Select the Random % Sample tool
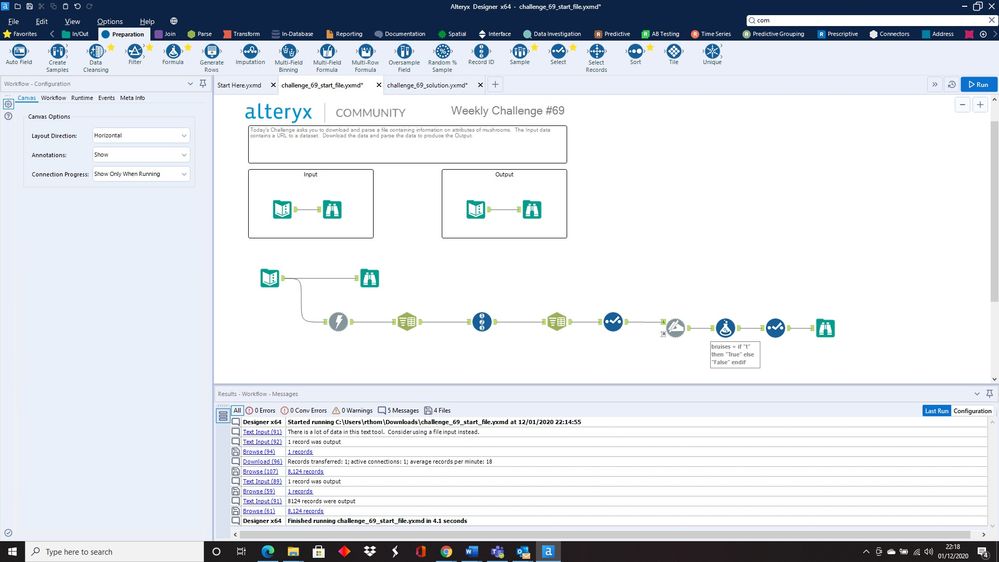999x562 pixels. coord(442,58)
